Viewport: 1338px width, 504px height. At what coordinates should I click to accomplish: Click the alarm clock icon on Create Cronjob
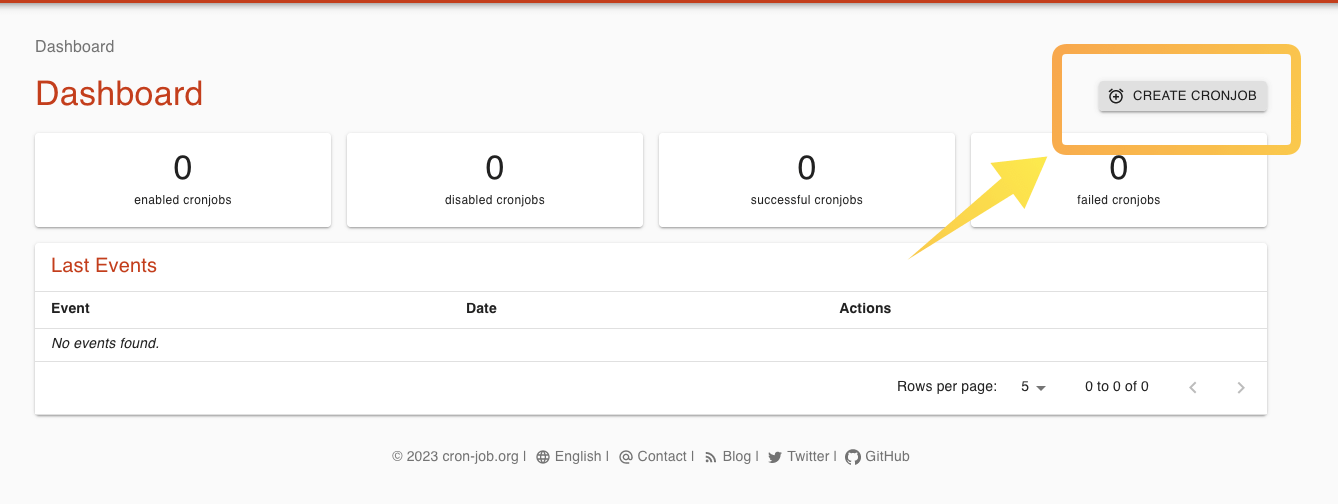click(x=1116, y=96)
